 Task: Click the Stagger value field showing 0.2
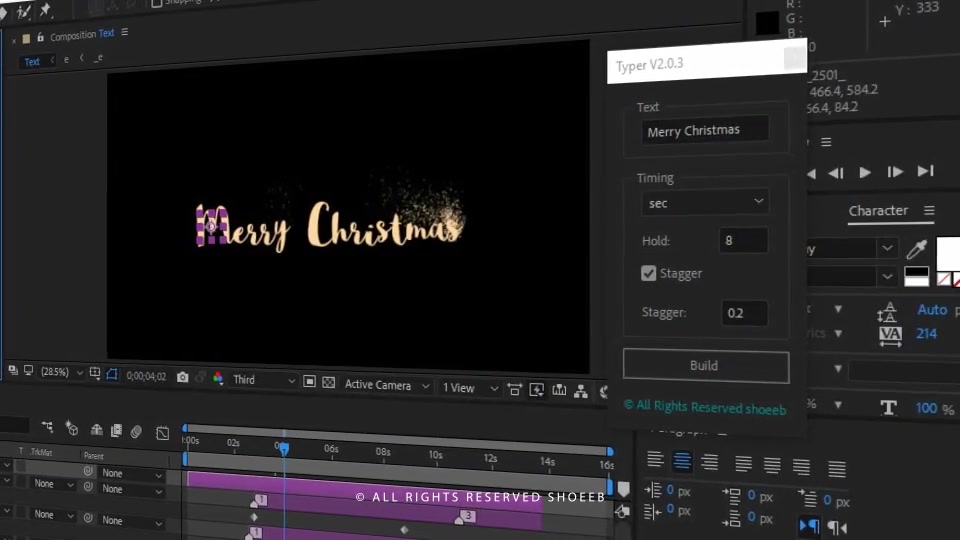coord(744,313)
